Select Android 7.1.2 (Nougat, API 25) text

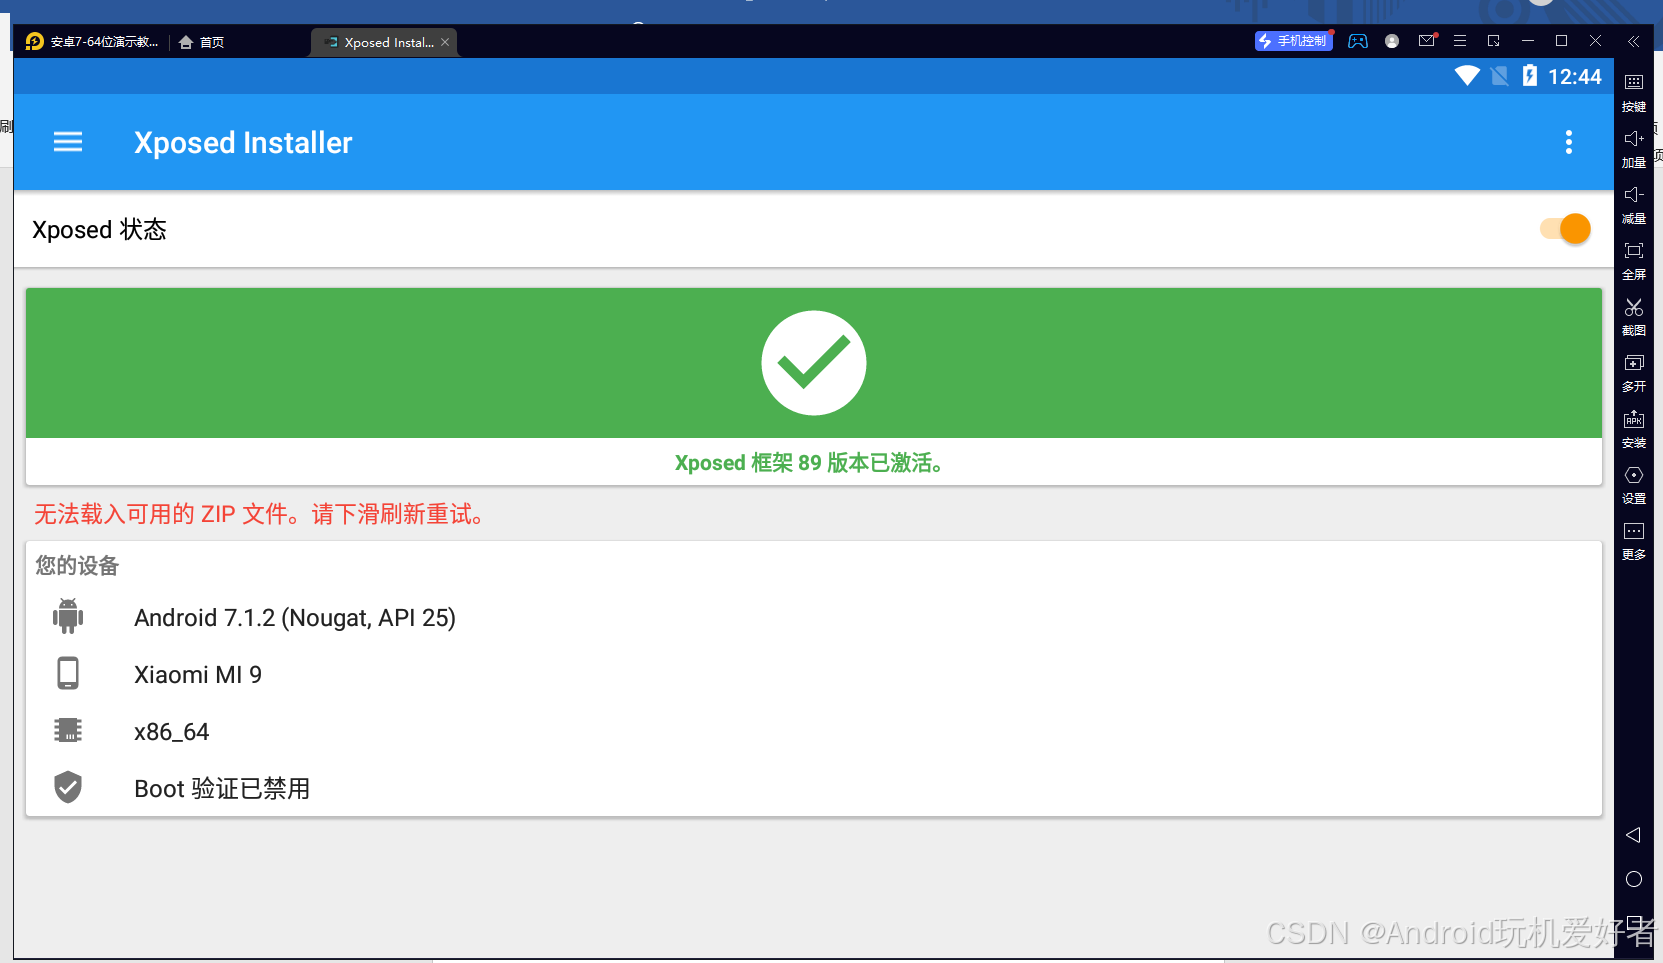pos(295,618)
